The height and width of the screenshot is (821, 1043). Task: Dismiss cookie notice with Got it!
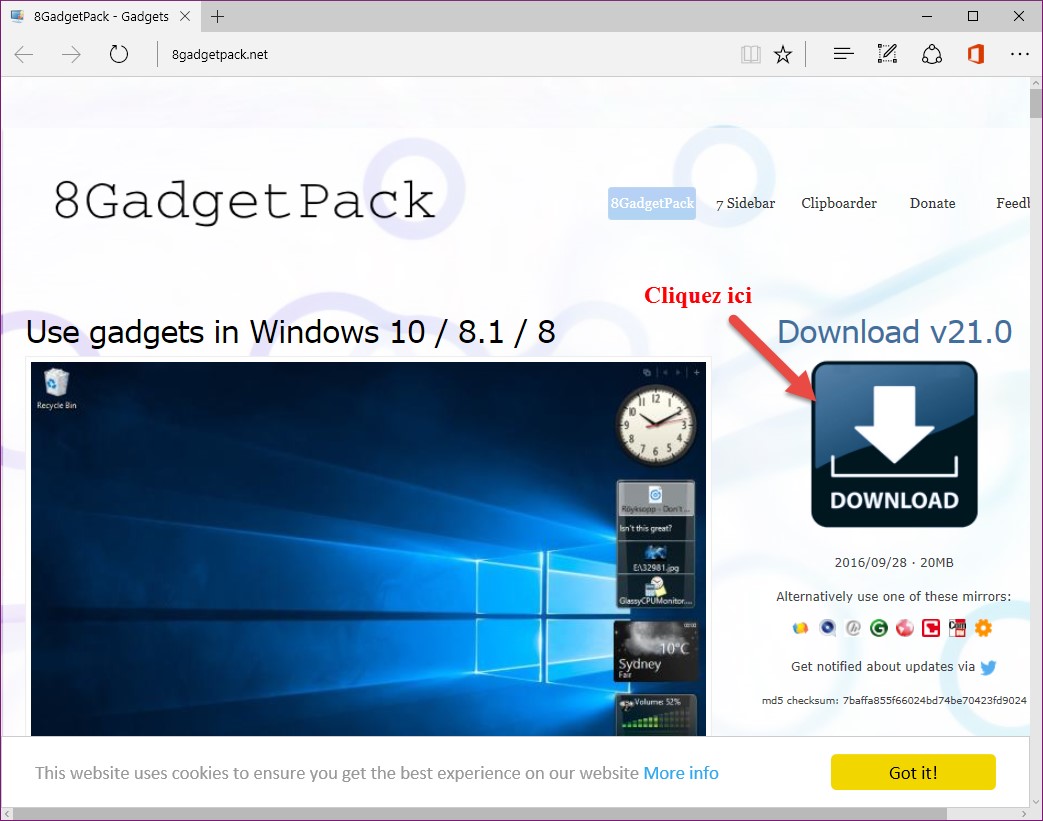[x=913, y=772]
